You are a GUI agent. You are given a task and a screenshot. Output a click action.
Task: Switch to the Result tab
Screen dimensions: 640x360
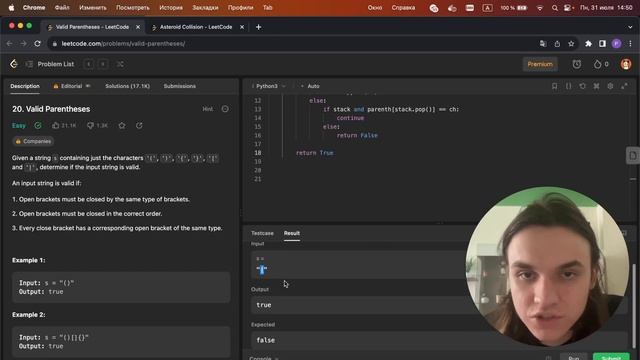[x=292, y=233]
